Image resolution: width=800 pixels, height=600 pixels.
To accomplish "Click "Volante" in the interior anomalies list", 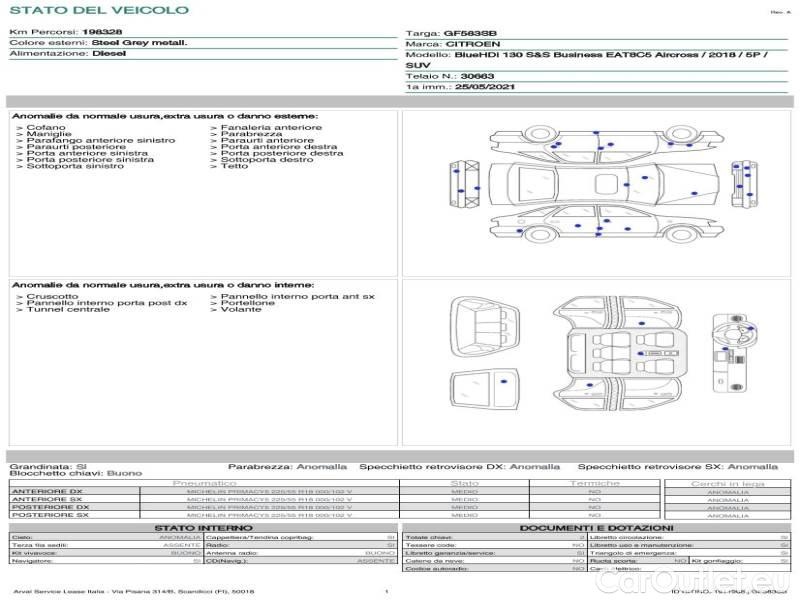I will coord(241,309).
